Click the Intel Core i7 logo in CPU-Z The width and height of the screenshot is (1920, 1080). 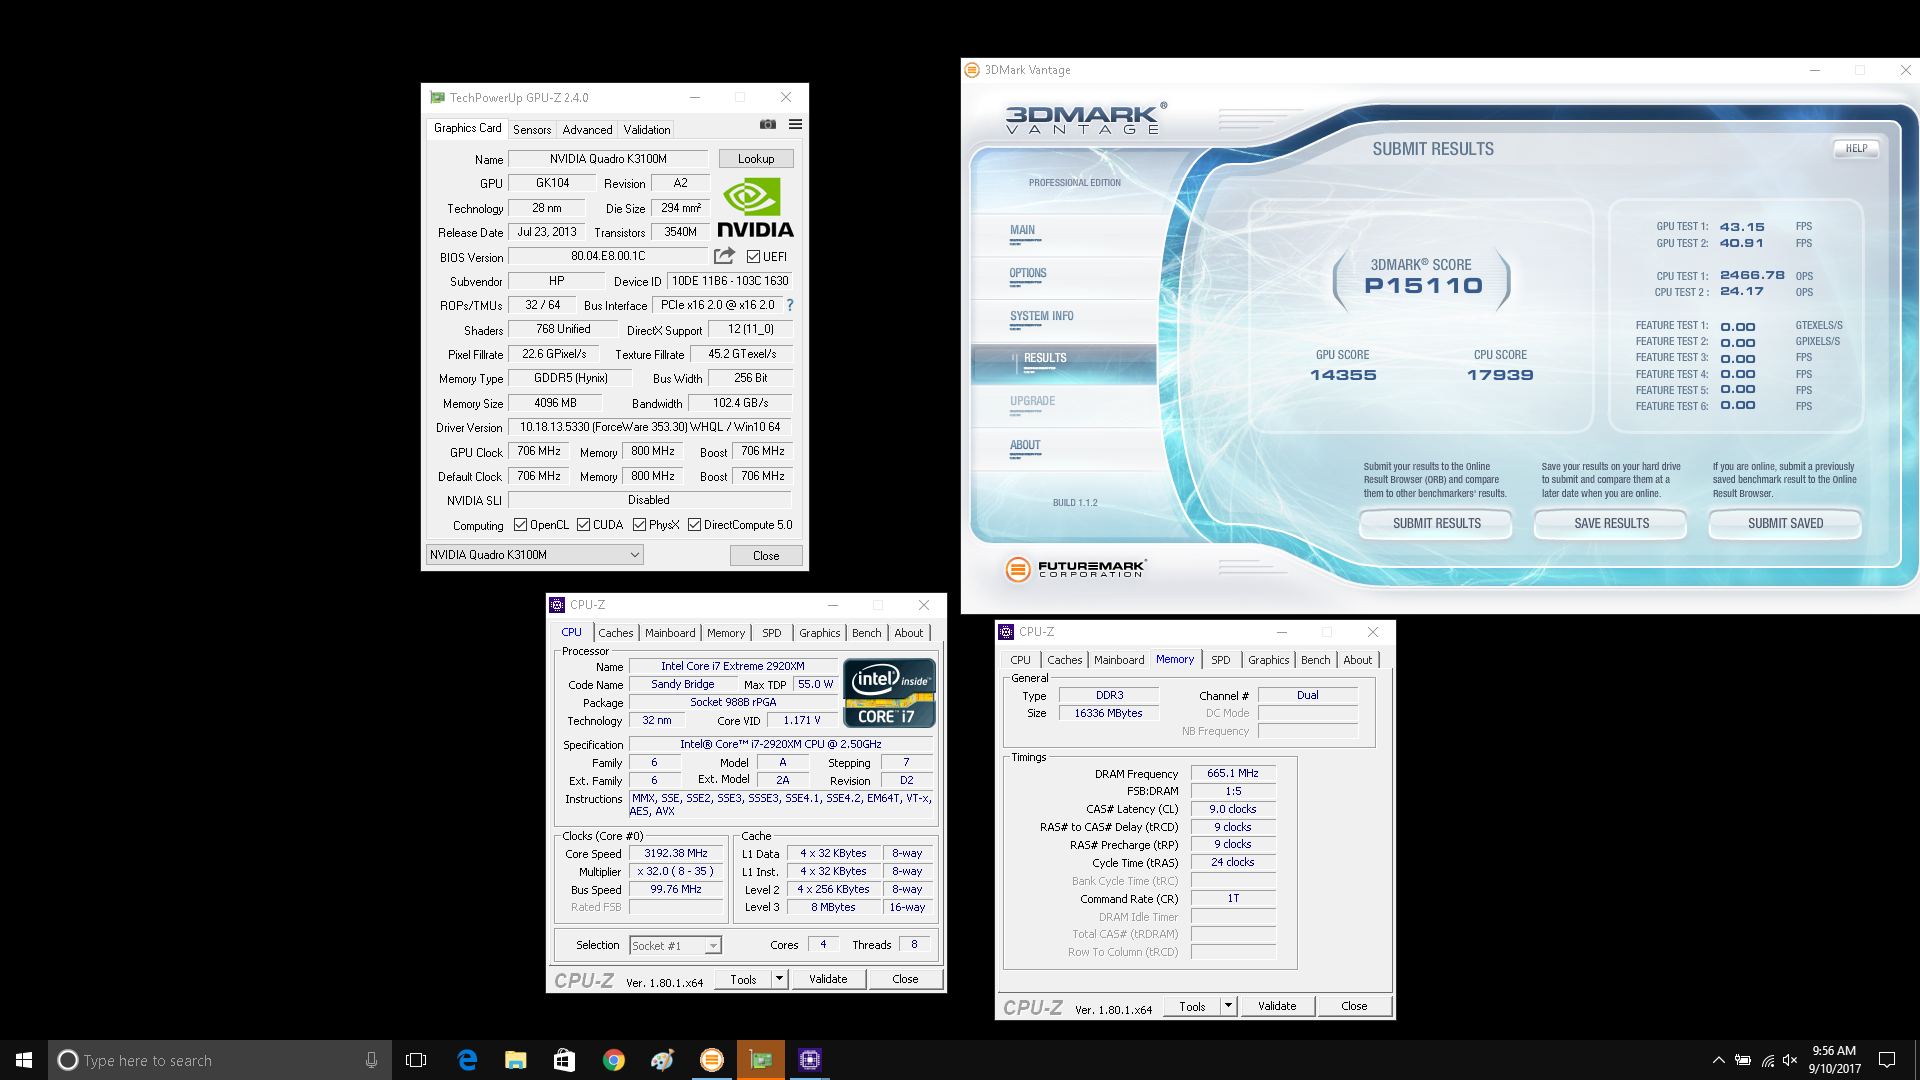(x=889, y=692)
